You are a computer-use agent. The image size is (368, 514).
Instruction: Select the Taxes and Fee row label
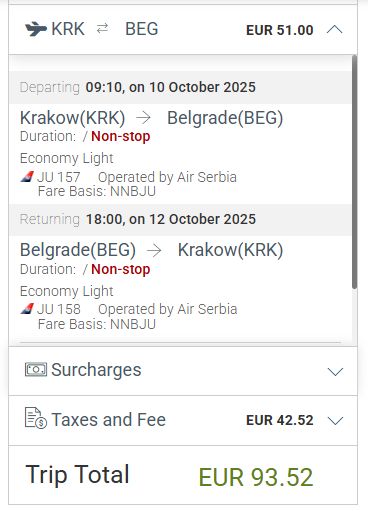coord(108,419)
